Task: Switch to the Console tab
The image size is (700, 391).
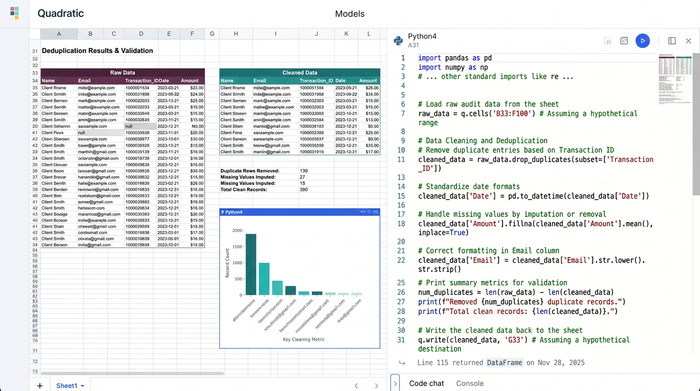Action: (x=470, y=383)
